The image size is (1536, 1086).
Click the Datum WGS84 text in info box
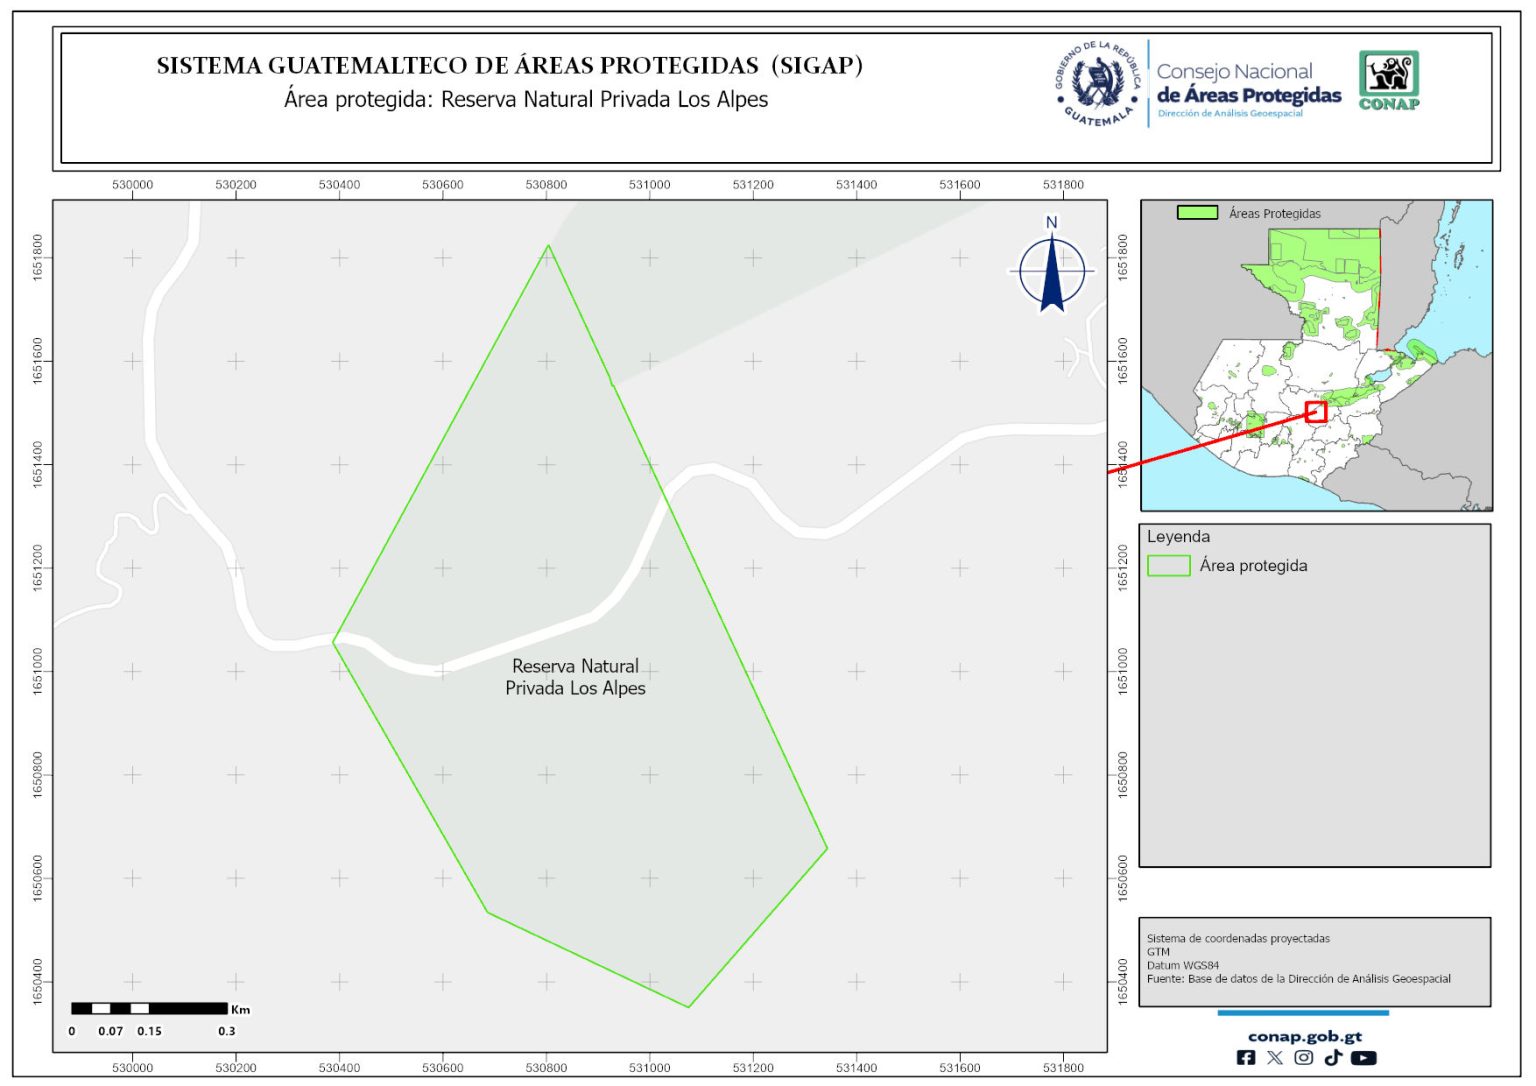(x=1183, y=966)
